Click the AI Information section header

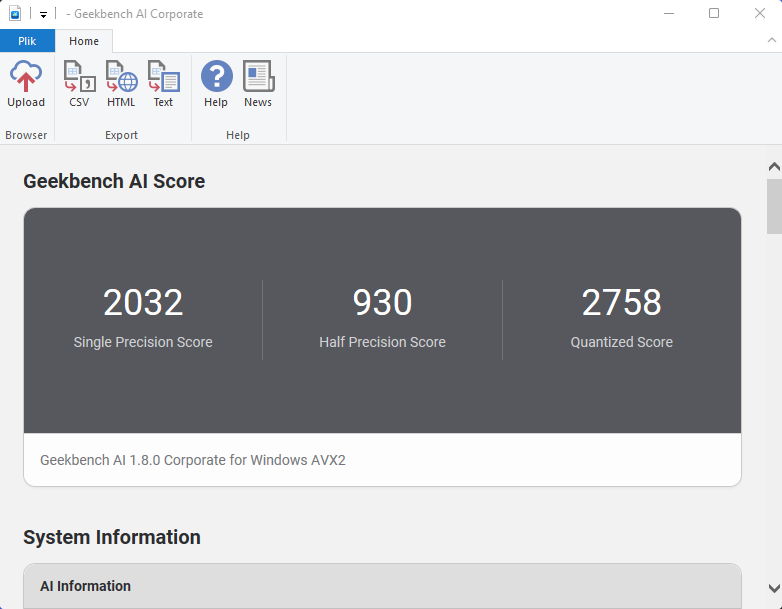[x=383, y=586]
